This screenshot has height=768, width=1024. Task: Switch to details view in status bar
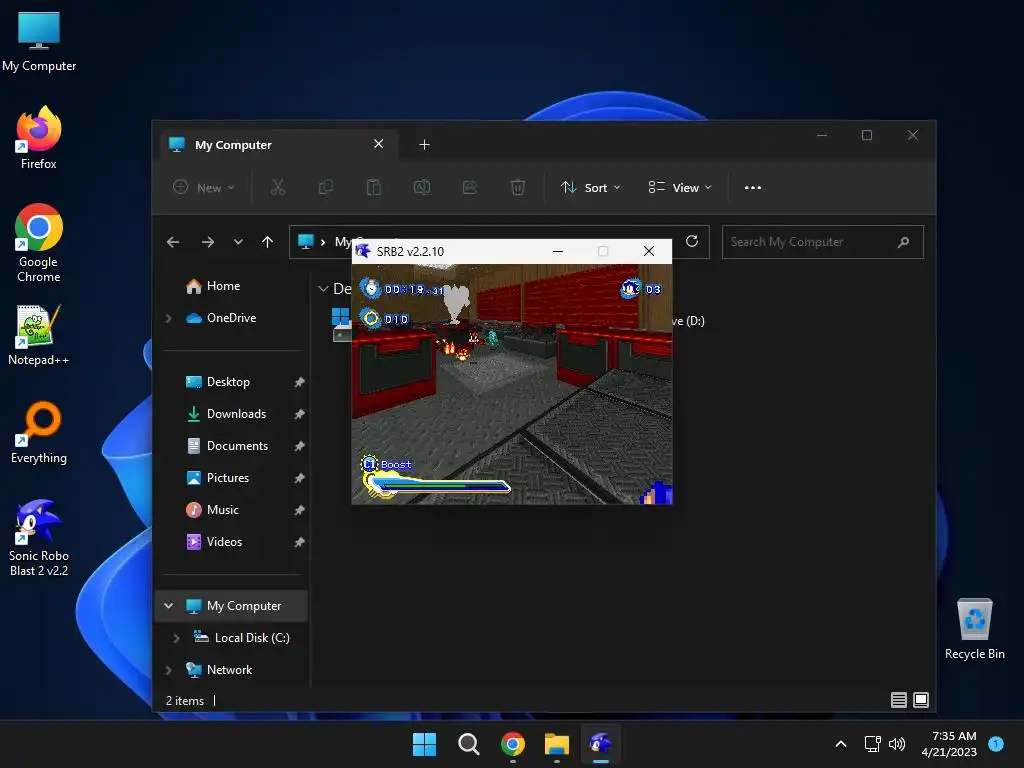pyautogui.click(x=899, y=700)
